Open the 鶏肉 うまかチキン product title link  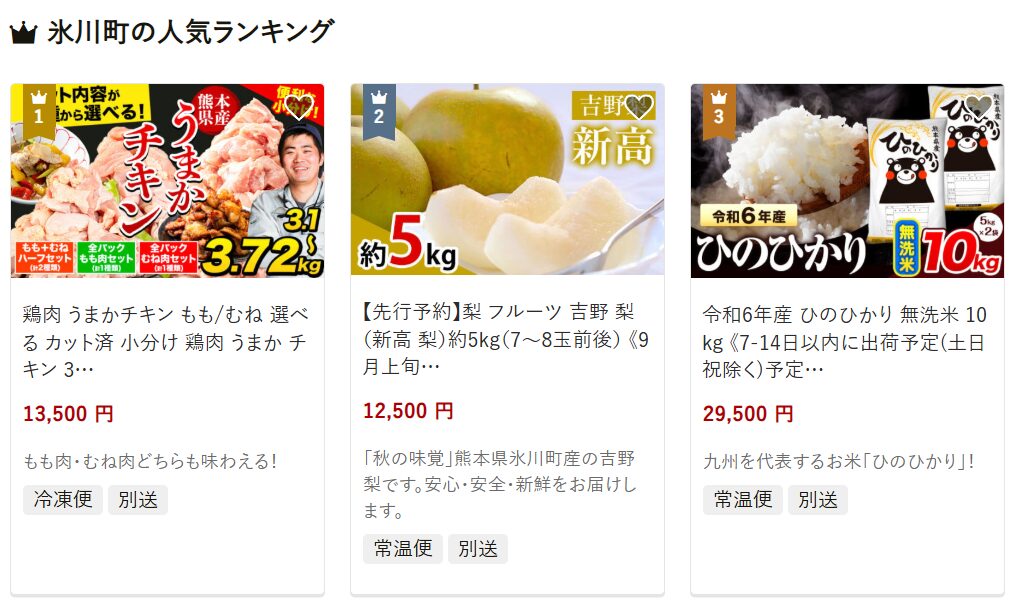coord(166,342)
